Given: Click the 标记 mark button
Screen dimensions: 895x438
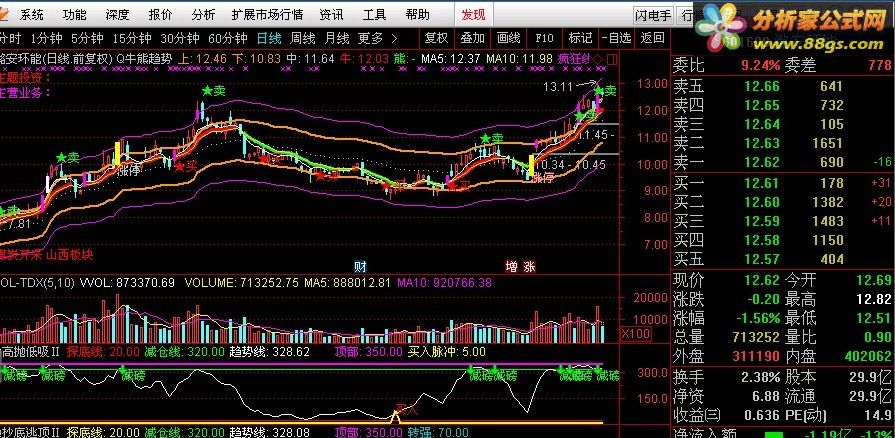Looking at the screenshot, I should click(x=580, y=38).
